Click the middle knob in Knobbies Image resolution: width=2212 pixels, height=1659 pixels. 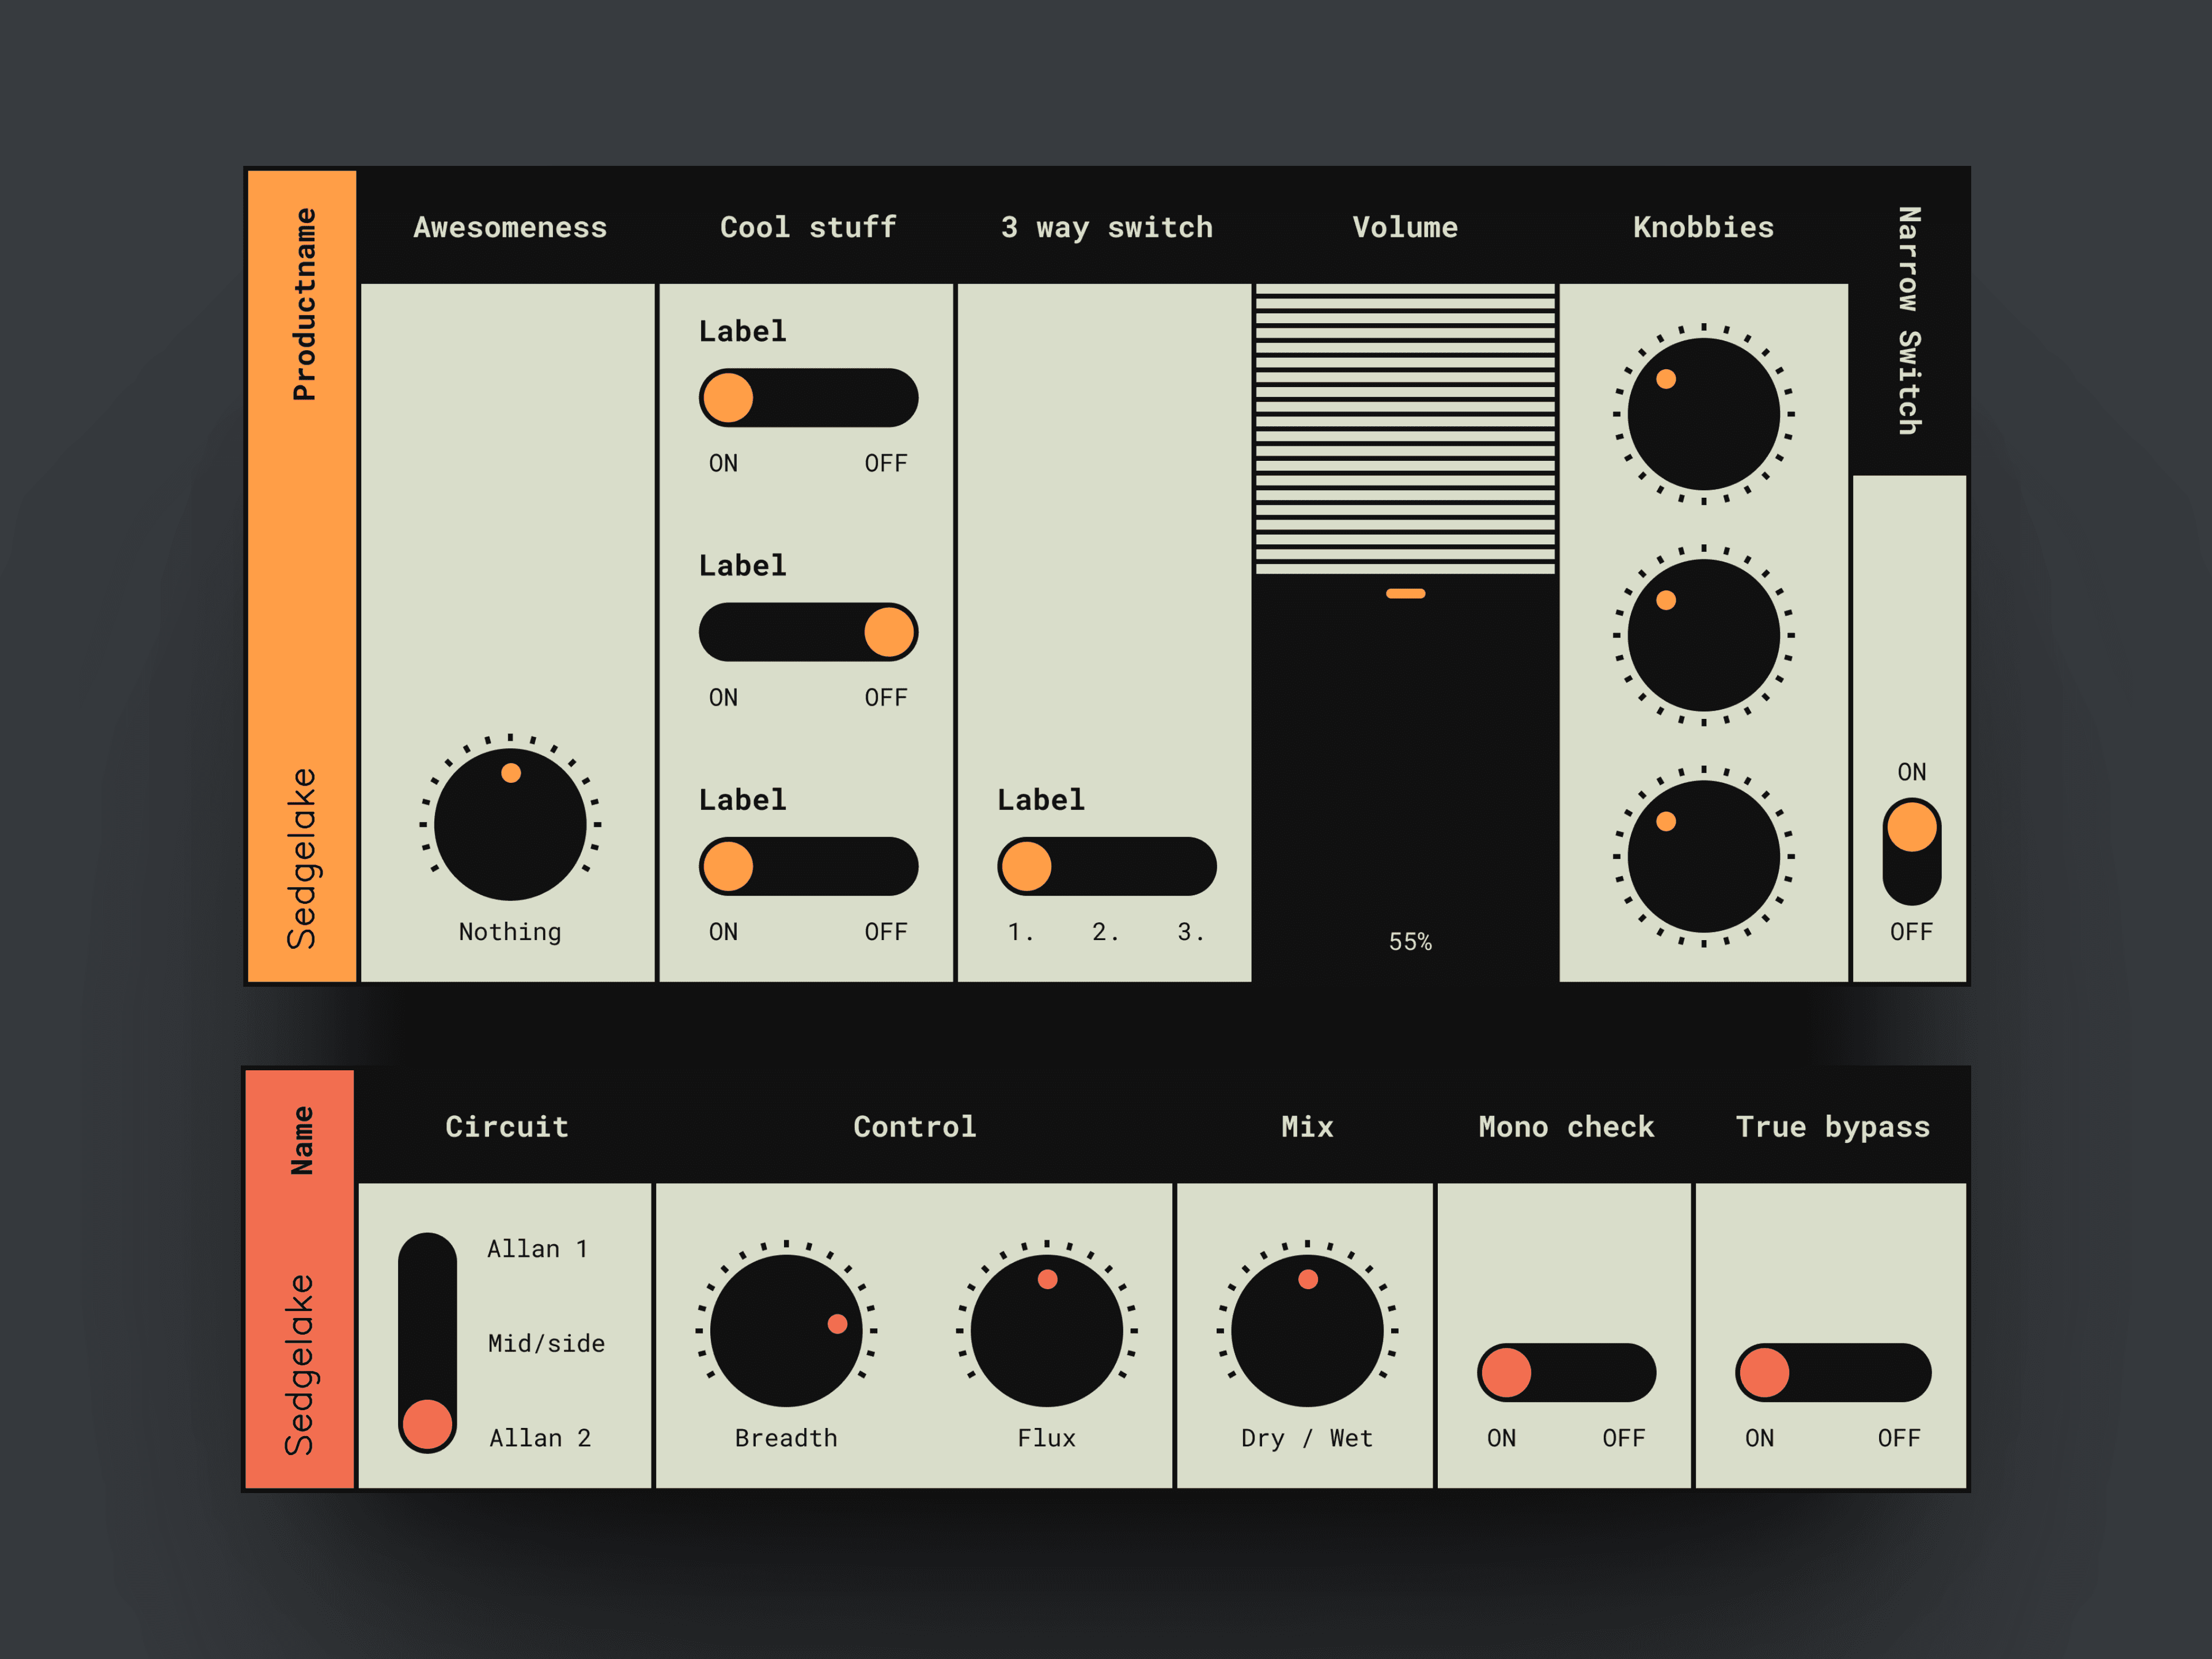[1703, 635]
